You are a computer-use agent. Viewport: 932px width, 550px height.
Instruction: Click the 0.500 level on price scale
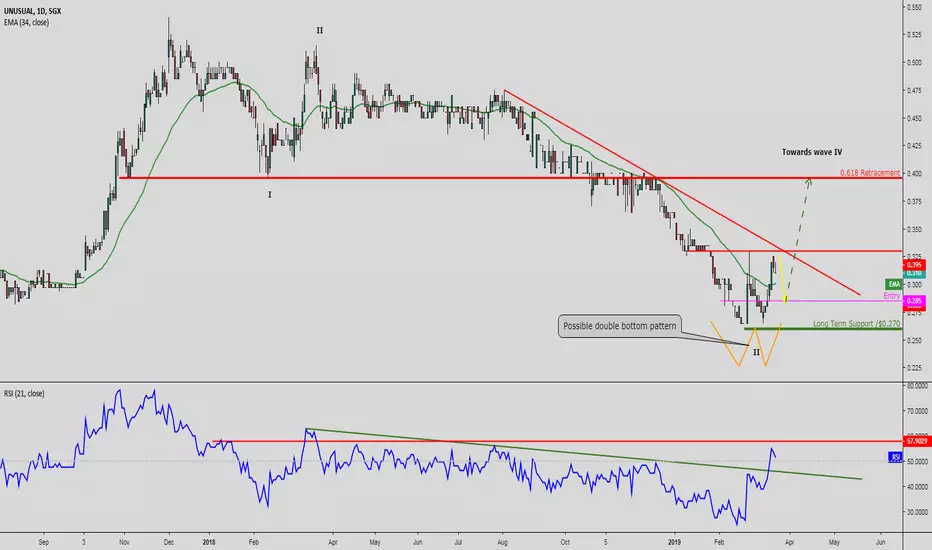click(x=914, y=62)
